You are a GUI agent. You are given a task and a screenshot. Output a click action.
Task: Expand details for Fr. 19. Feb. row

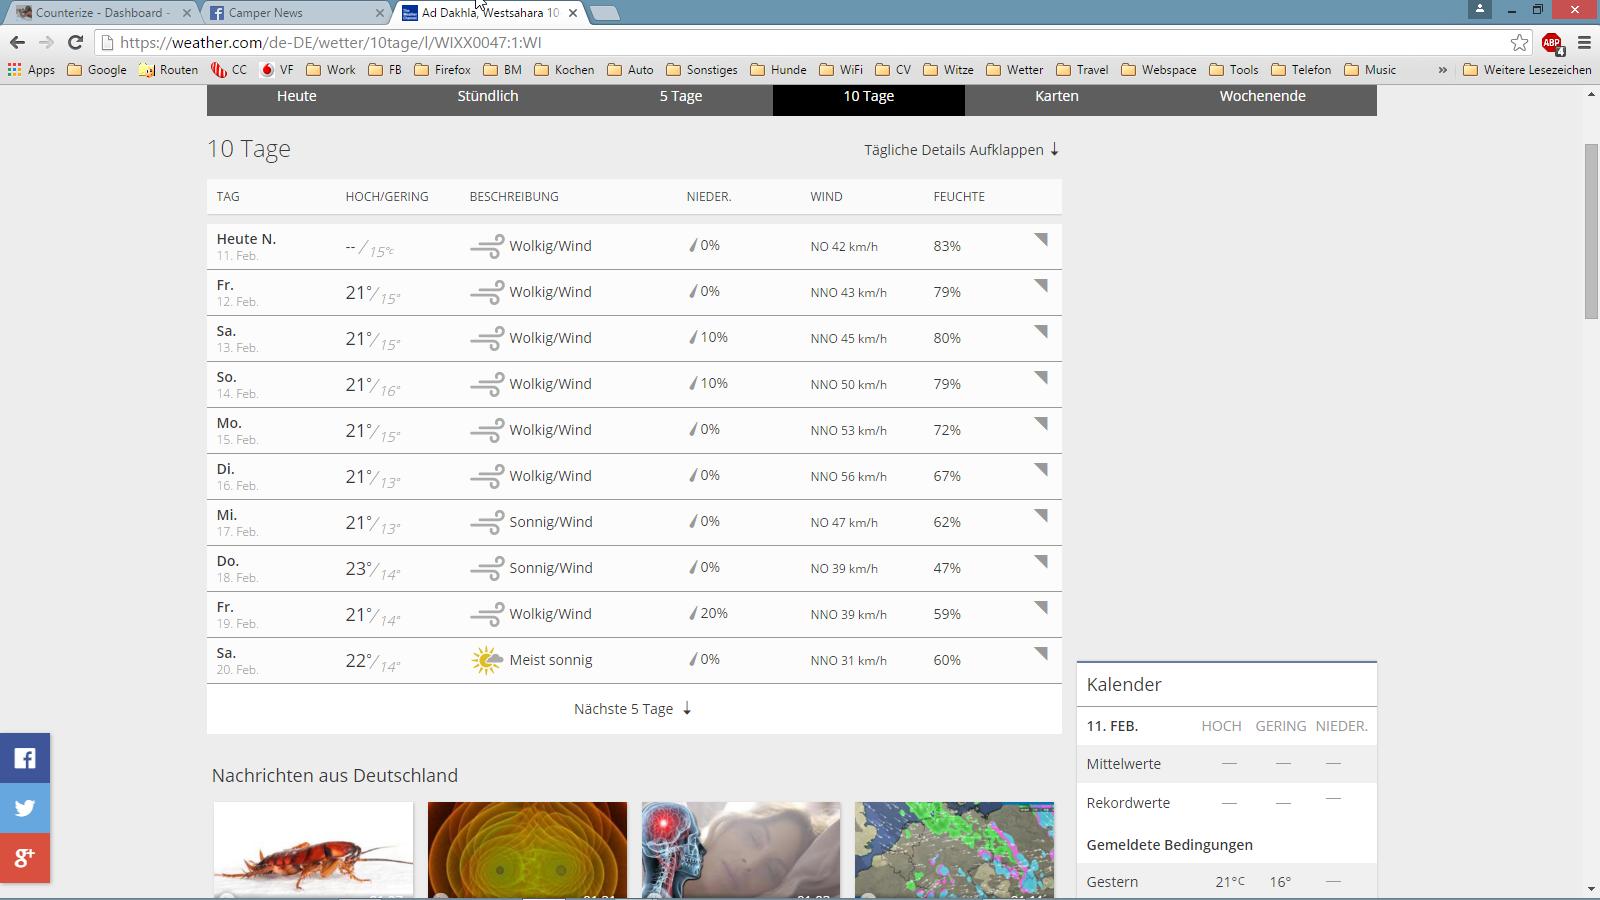[1041, 607]
